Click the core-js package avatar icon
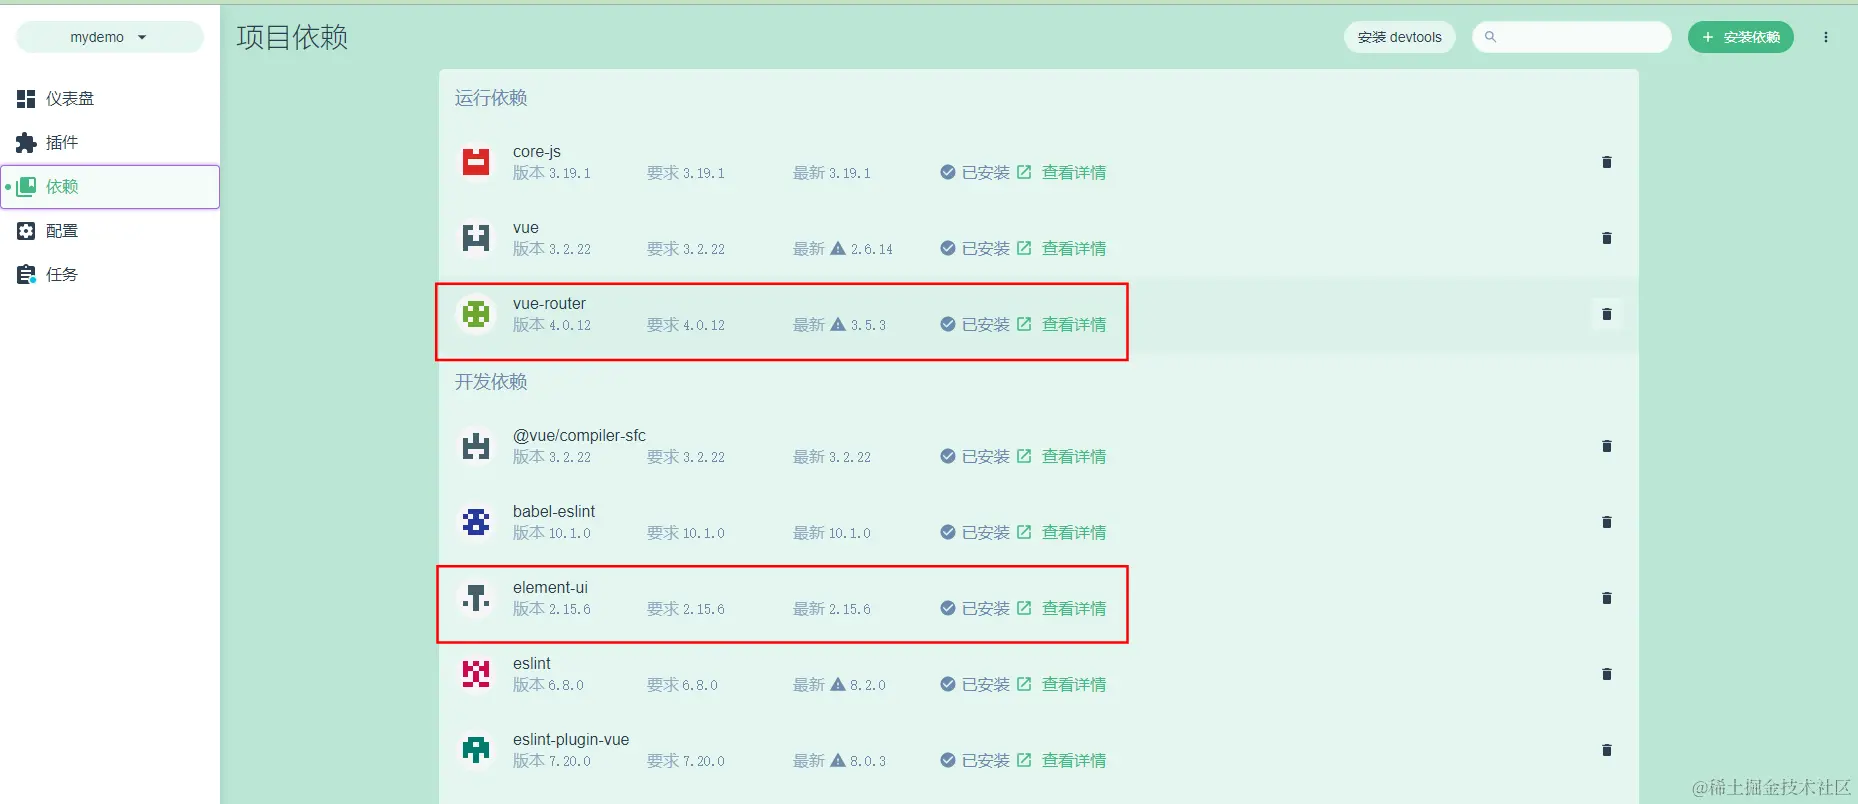 tap(476, 162)
